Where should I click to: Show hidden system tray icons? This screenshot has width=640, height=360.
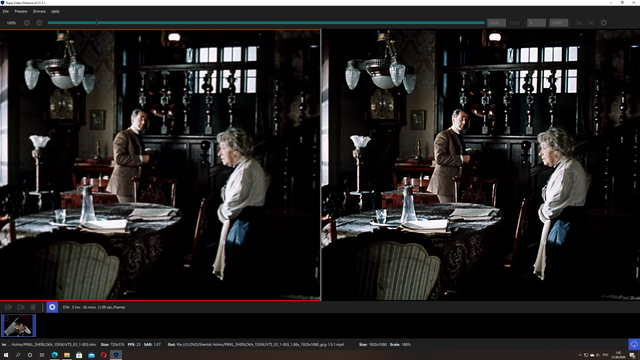click(x=580, y=355)
